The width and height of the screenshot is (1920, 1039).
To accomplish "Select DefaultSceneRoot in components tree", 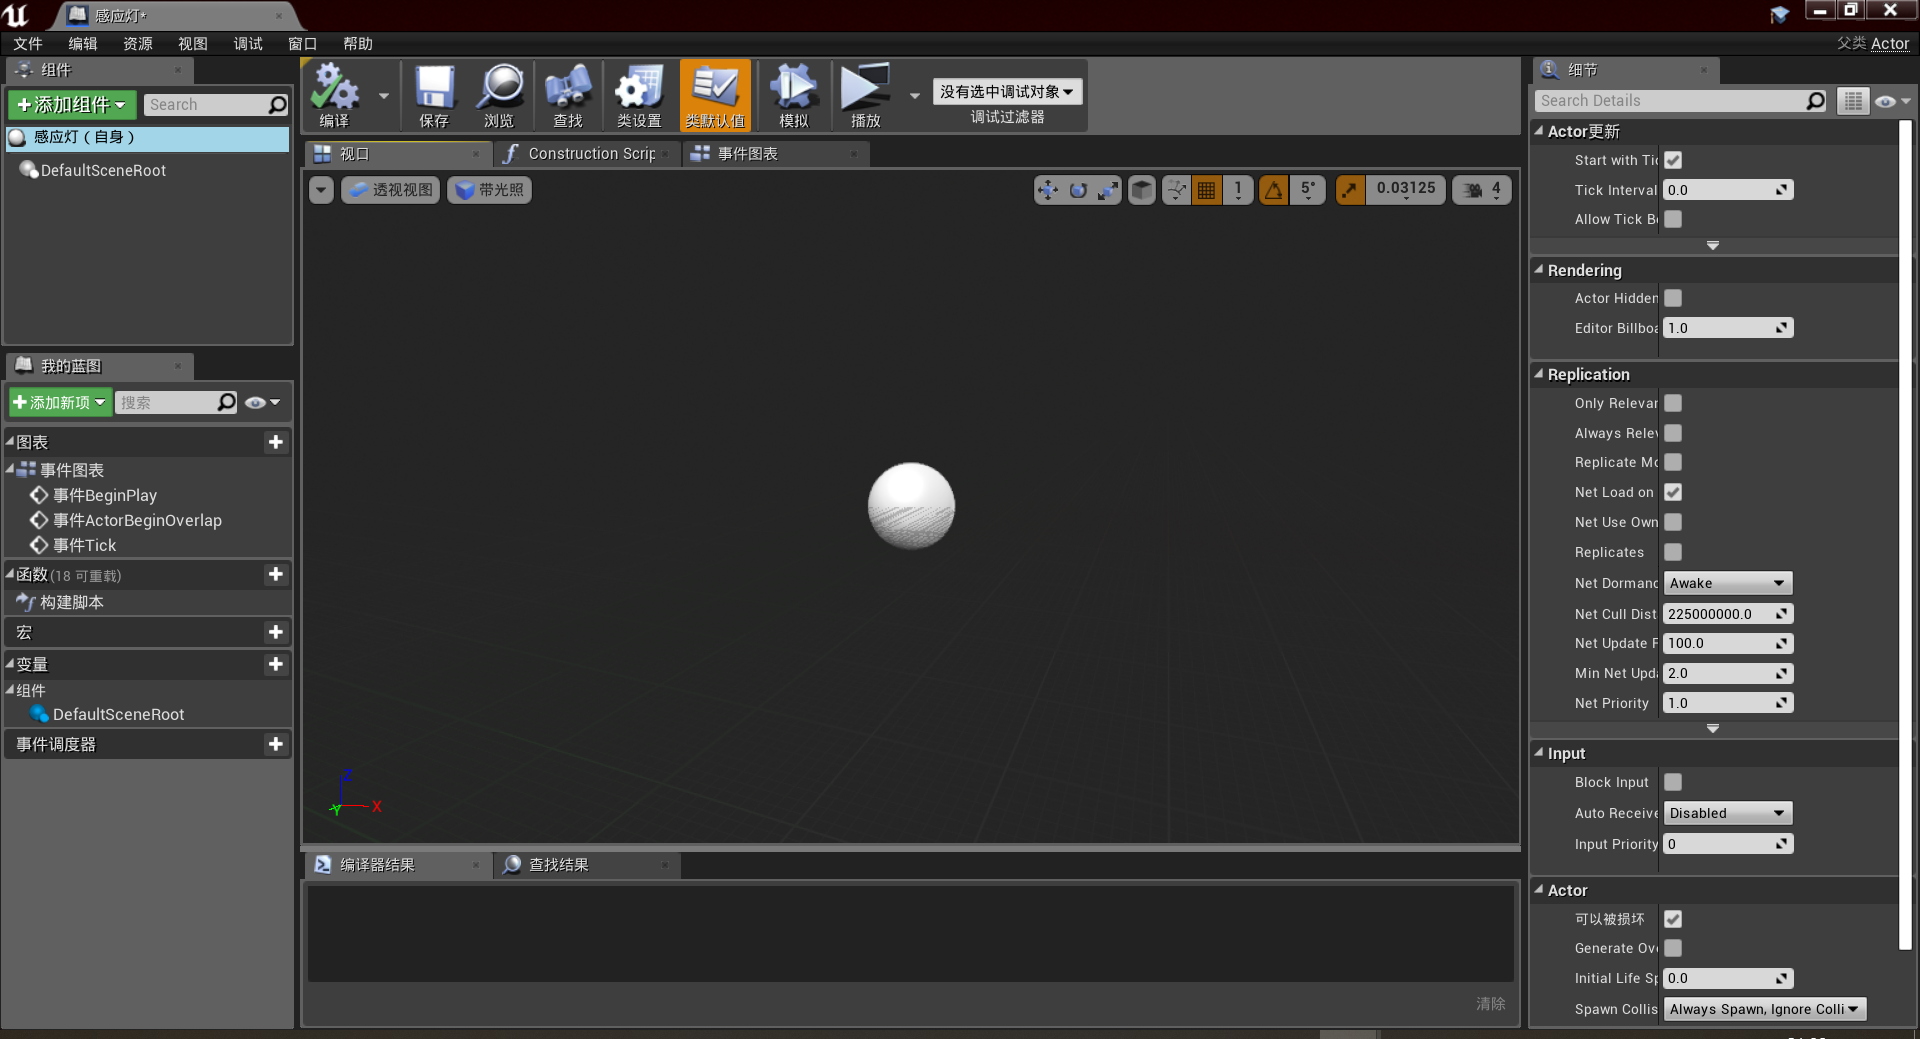I will (103, 171).
